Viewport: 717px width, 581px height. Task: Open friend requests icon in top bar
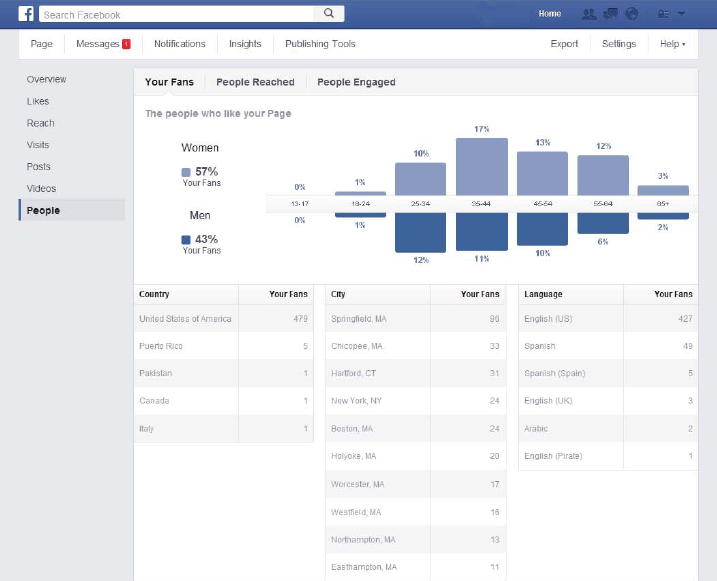pos(588,14)
